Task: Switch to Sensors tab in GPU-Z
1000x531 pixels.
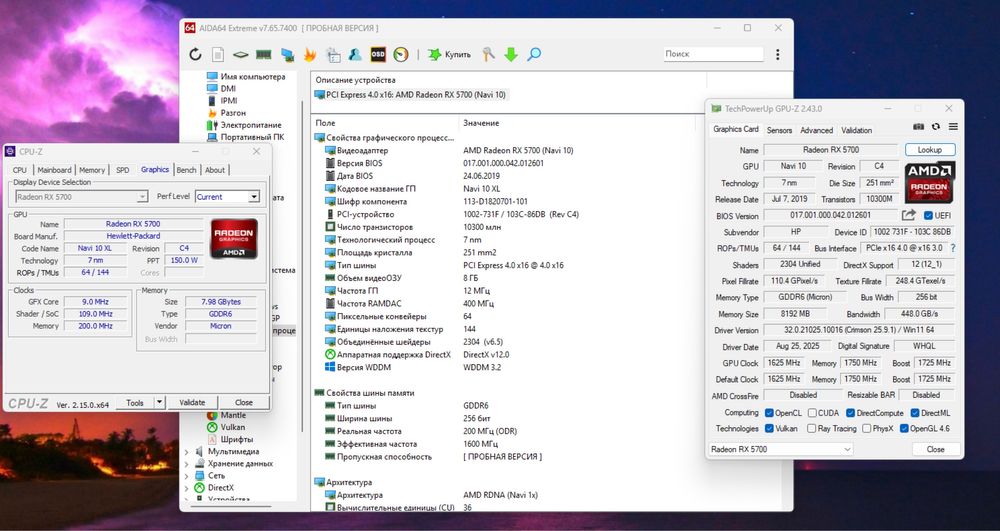Action: [x=779, y=130]
